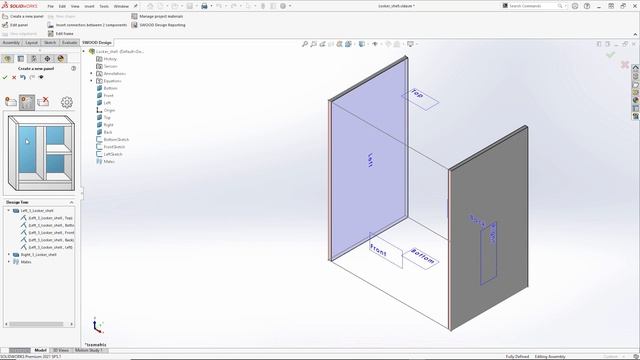Open the Display Style dropdown in view toolbar
The width and height of the screenshot is (640, 360).
pos(362,44)
